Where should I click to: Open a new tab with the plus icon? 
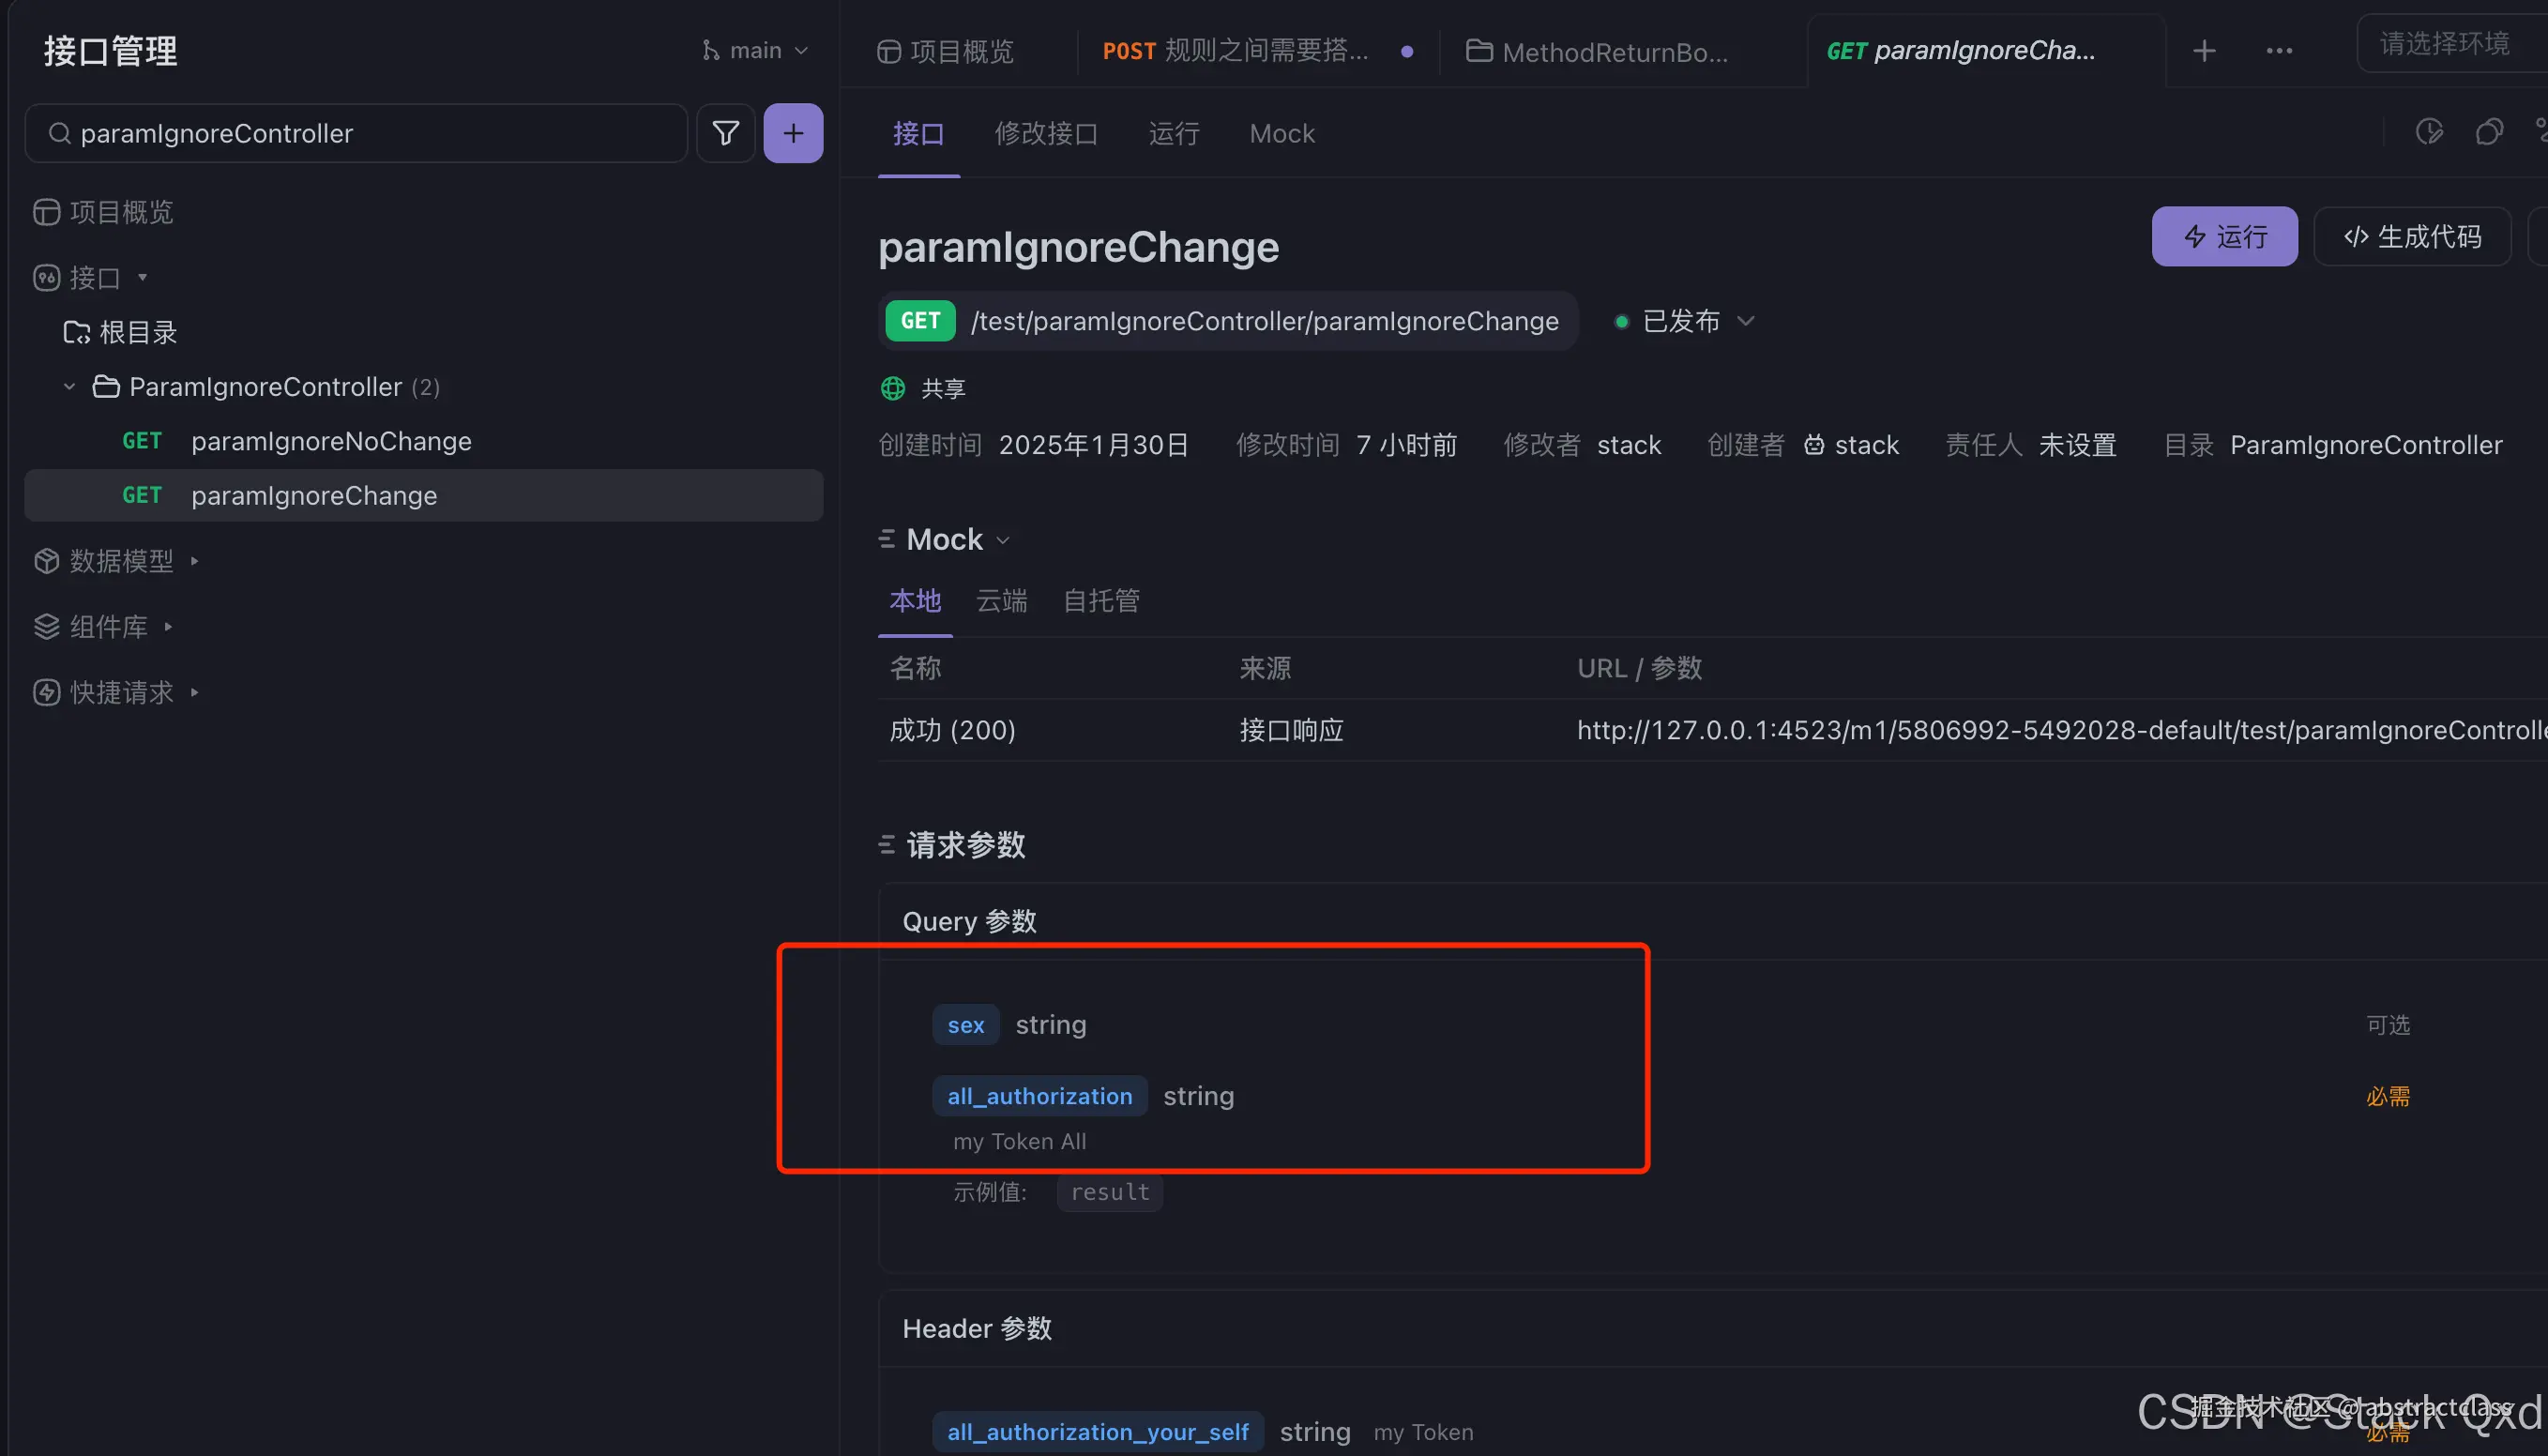[x=2204, y=50]
